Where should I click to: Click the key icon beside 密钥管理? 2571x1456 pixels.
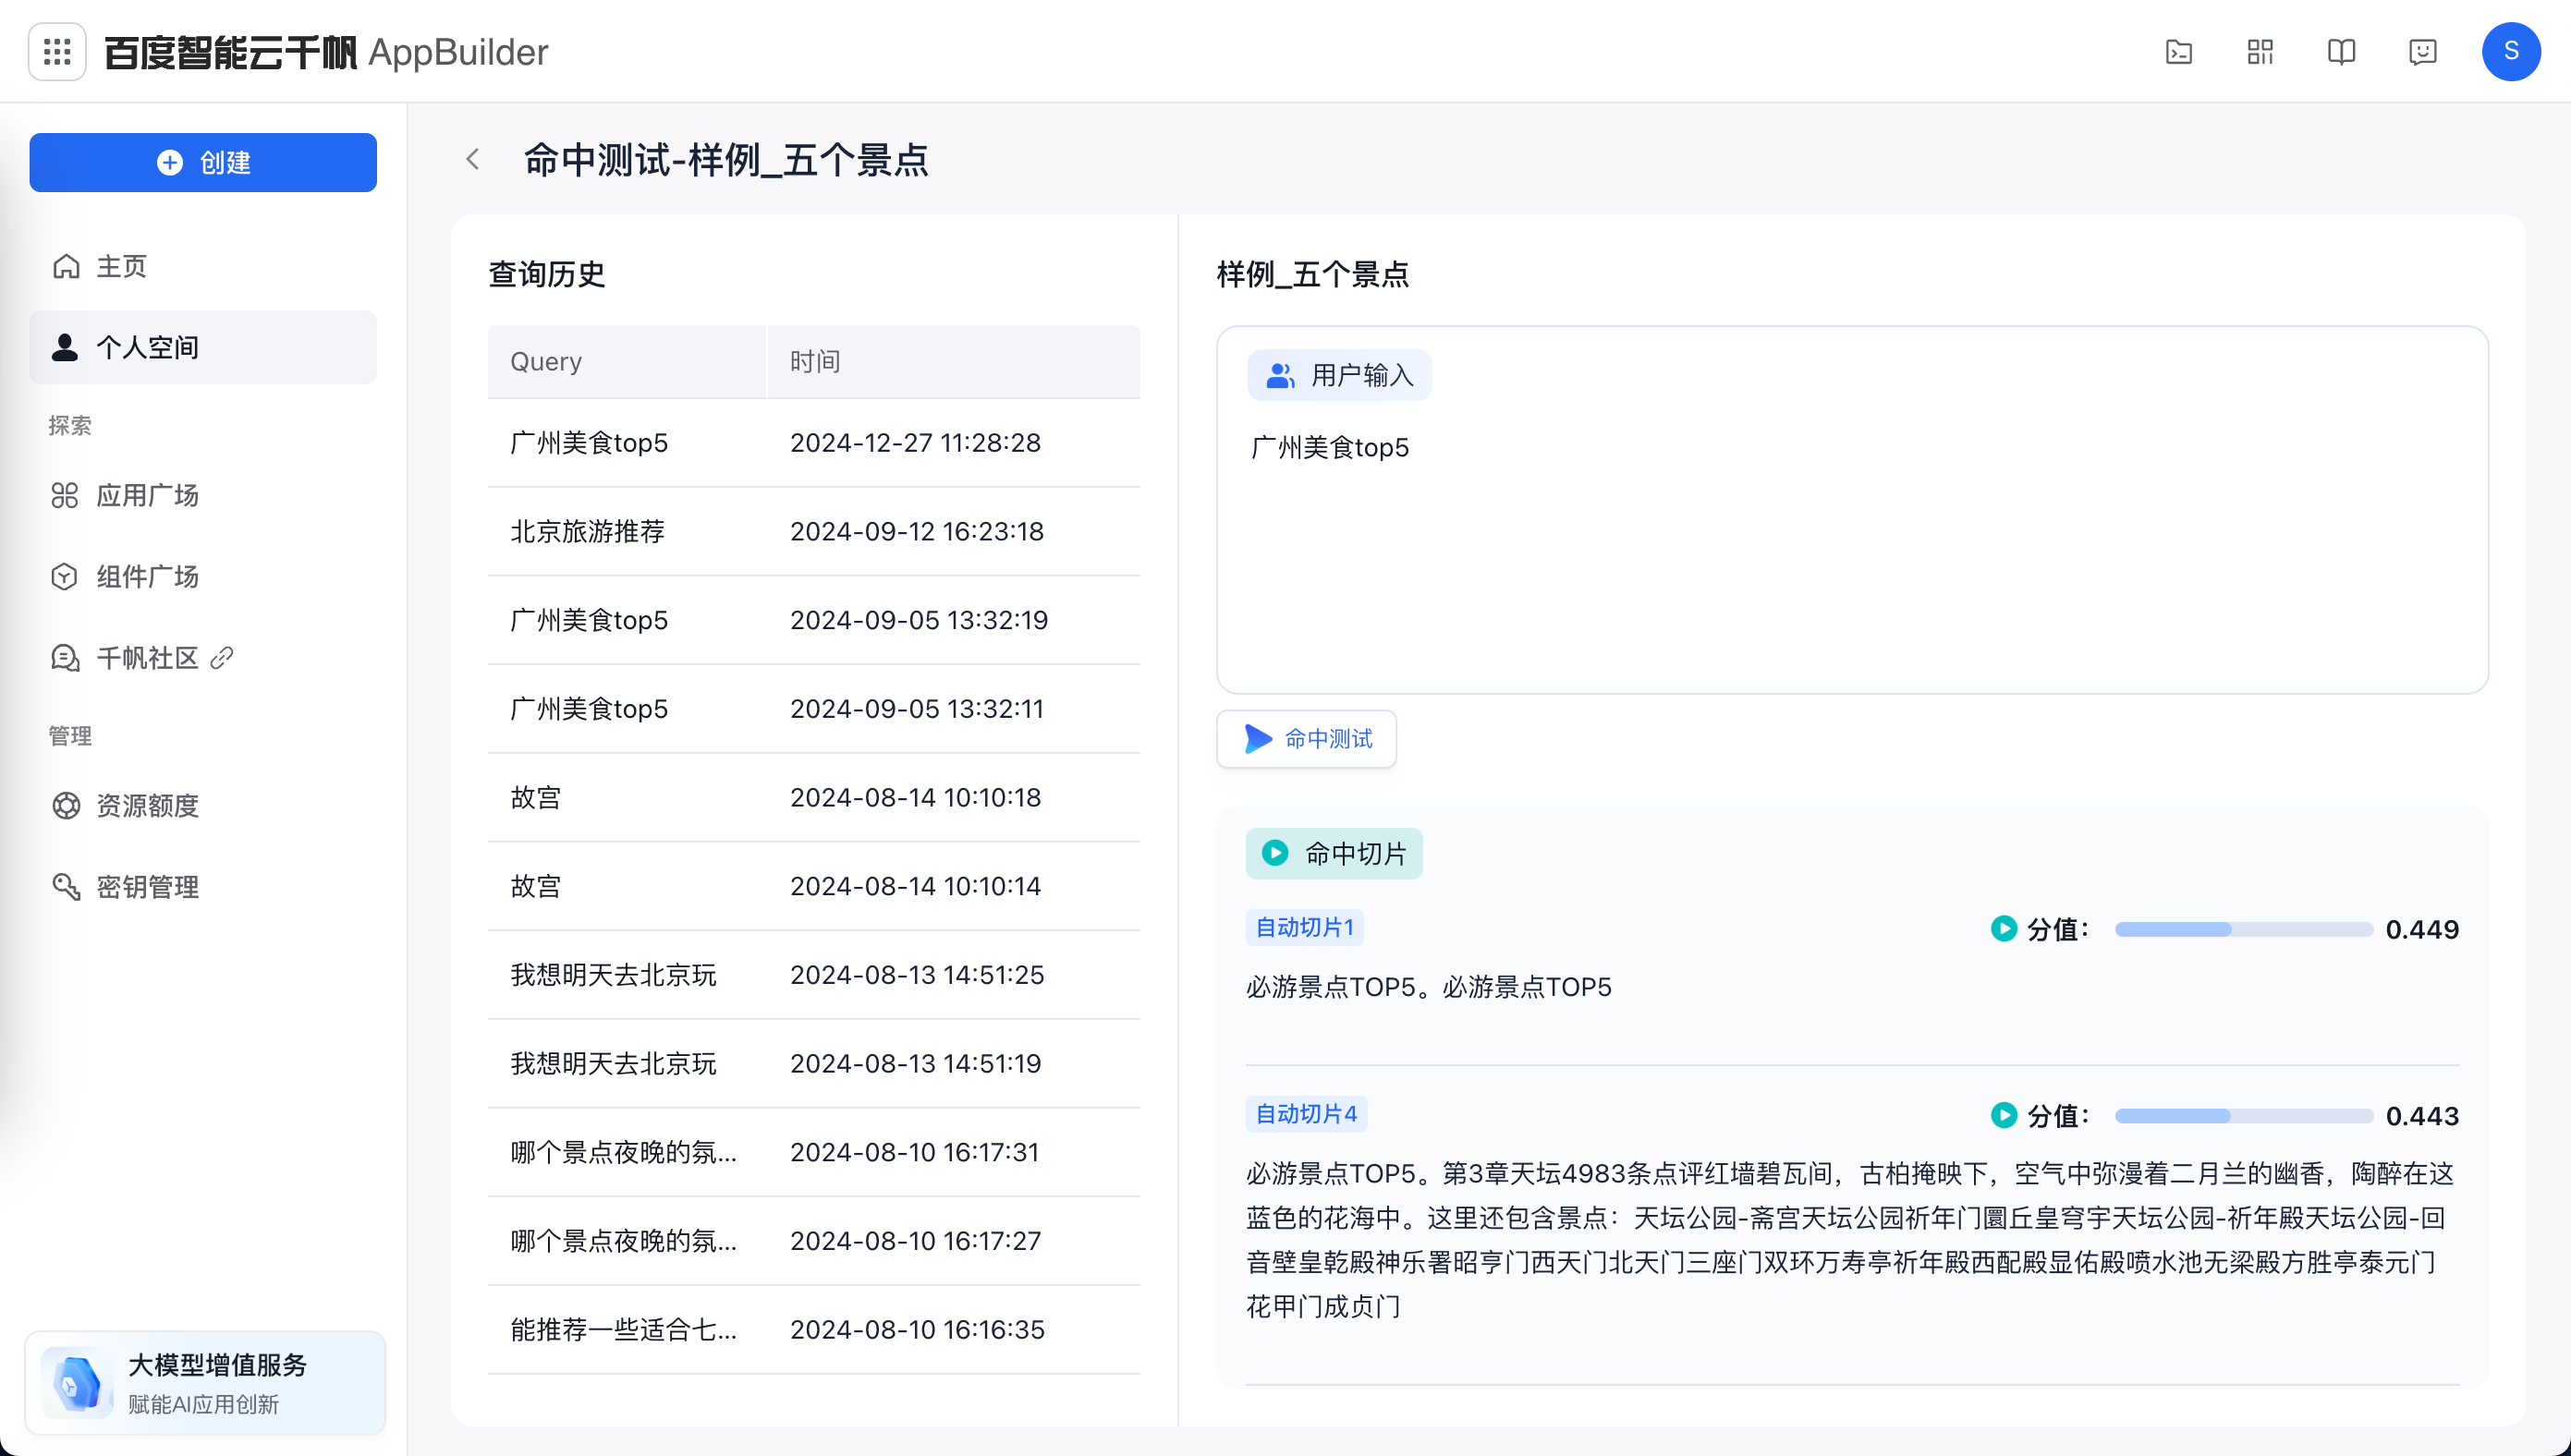click(66, 887)
